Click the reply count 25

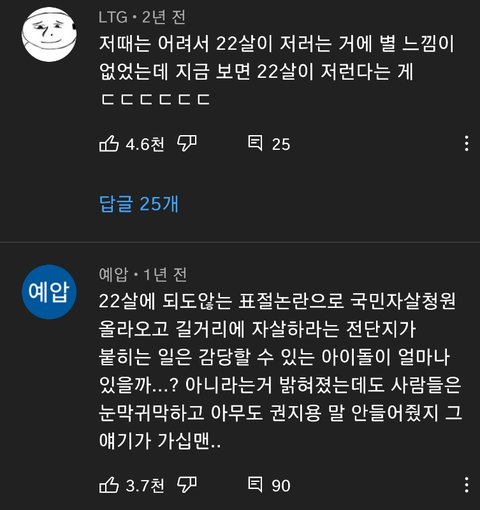coord(281,145)
